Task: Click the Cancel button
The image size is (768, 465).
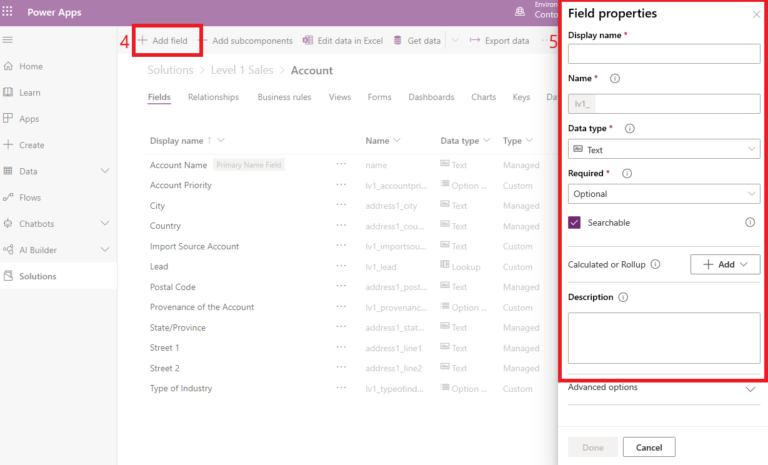Action: tap(649, 447)
